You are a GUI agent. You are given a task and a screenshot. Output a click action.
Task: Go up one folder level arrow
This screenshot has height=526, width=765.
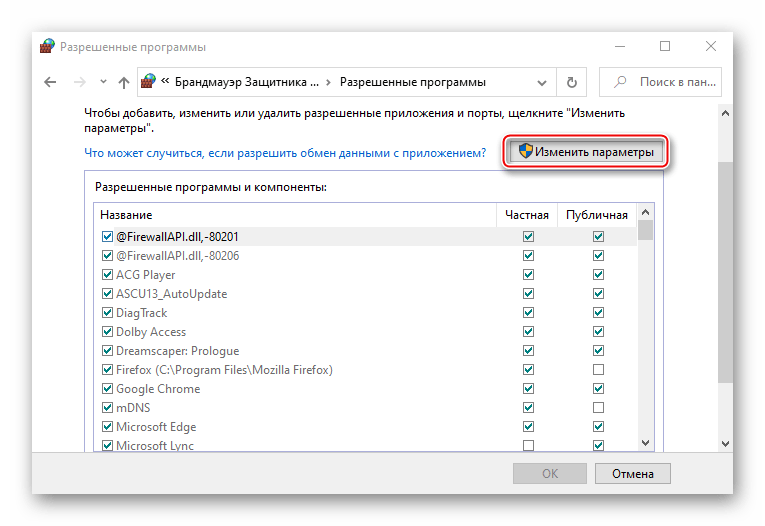coord(124,82)
